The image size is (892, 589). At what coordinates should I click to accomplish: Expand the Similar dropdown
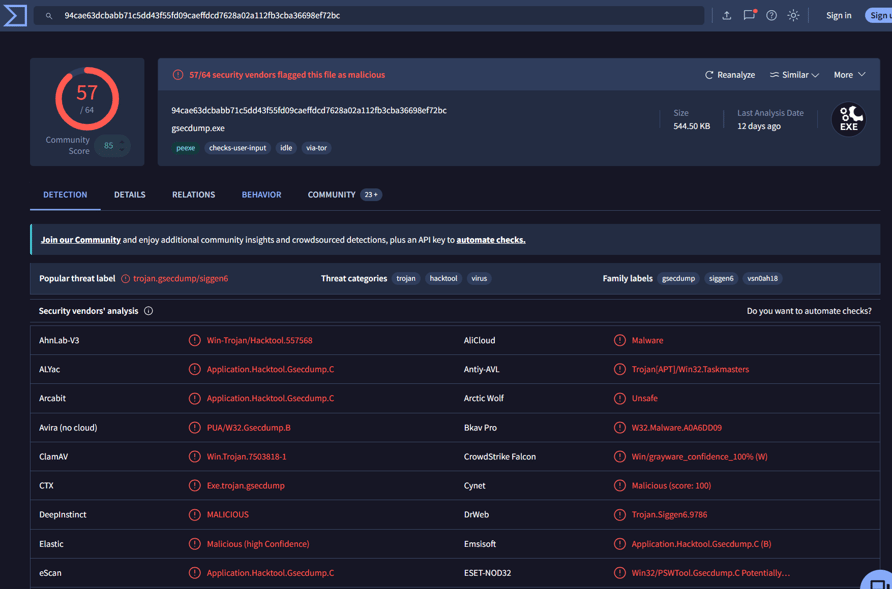(x=794, y=75)
